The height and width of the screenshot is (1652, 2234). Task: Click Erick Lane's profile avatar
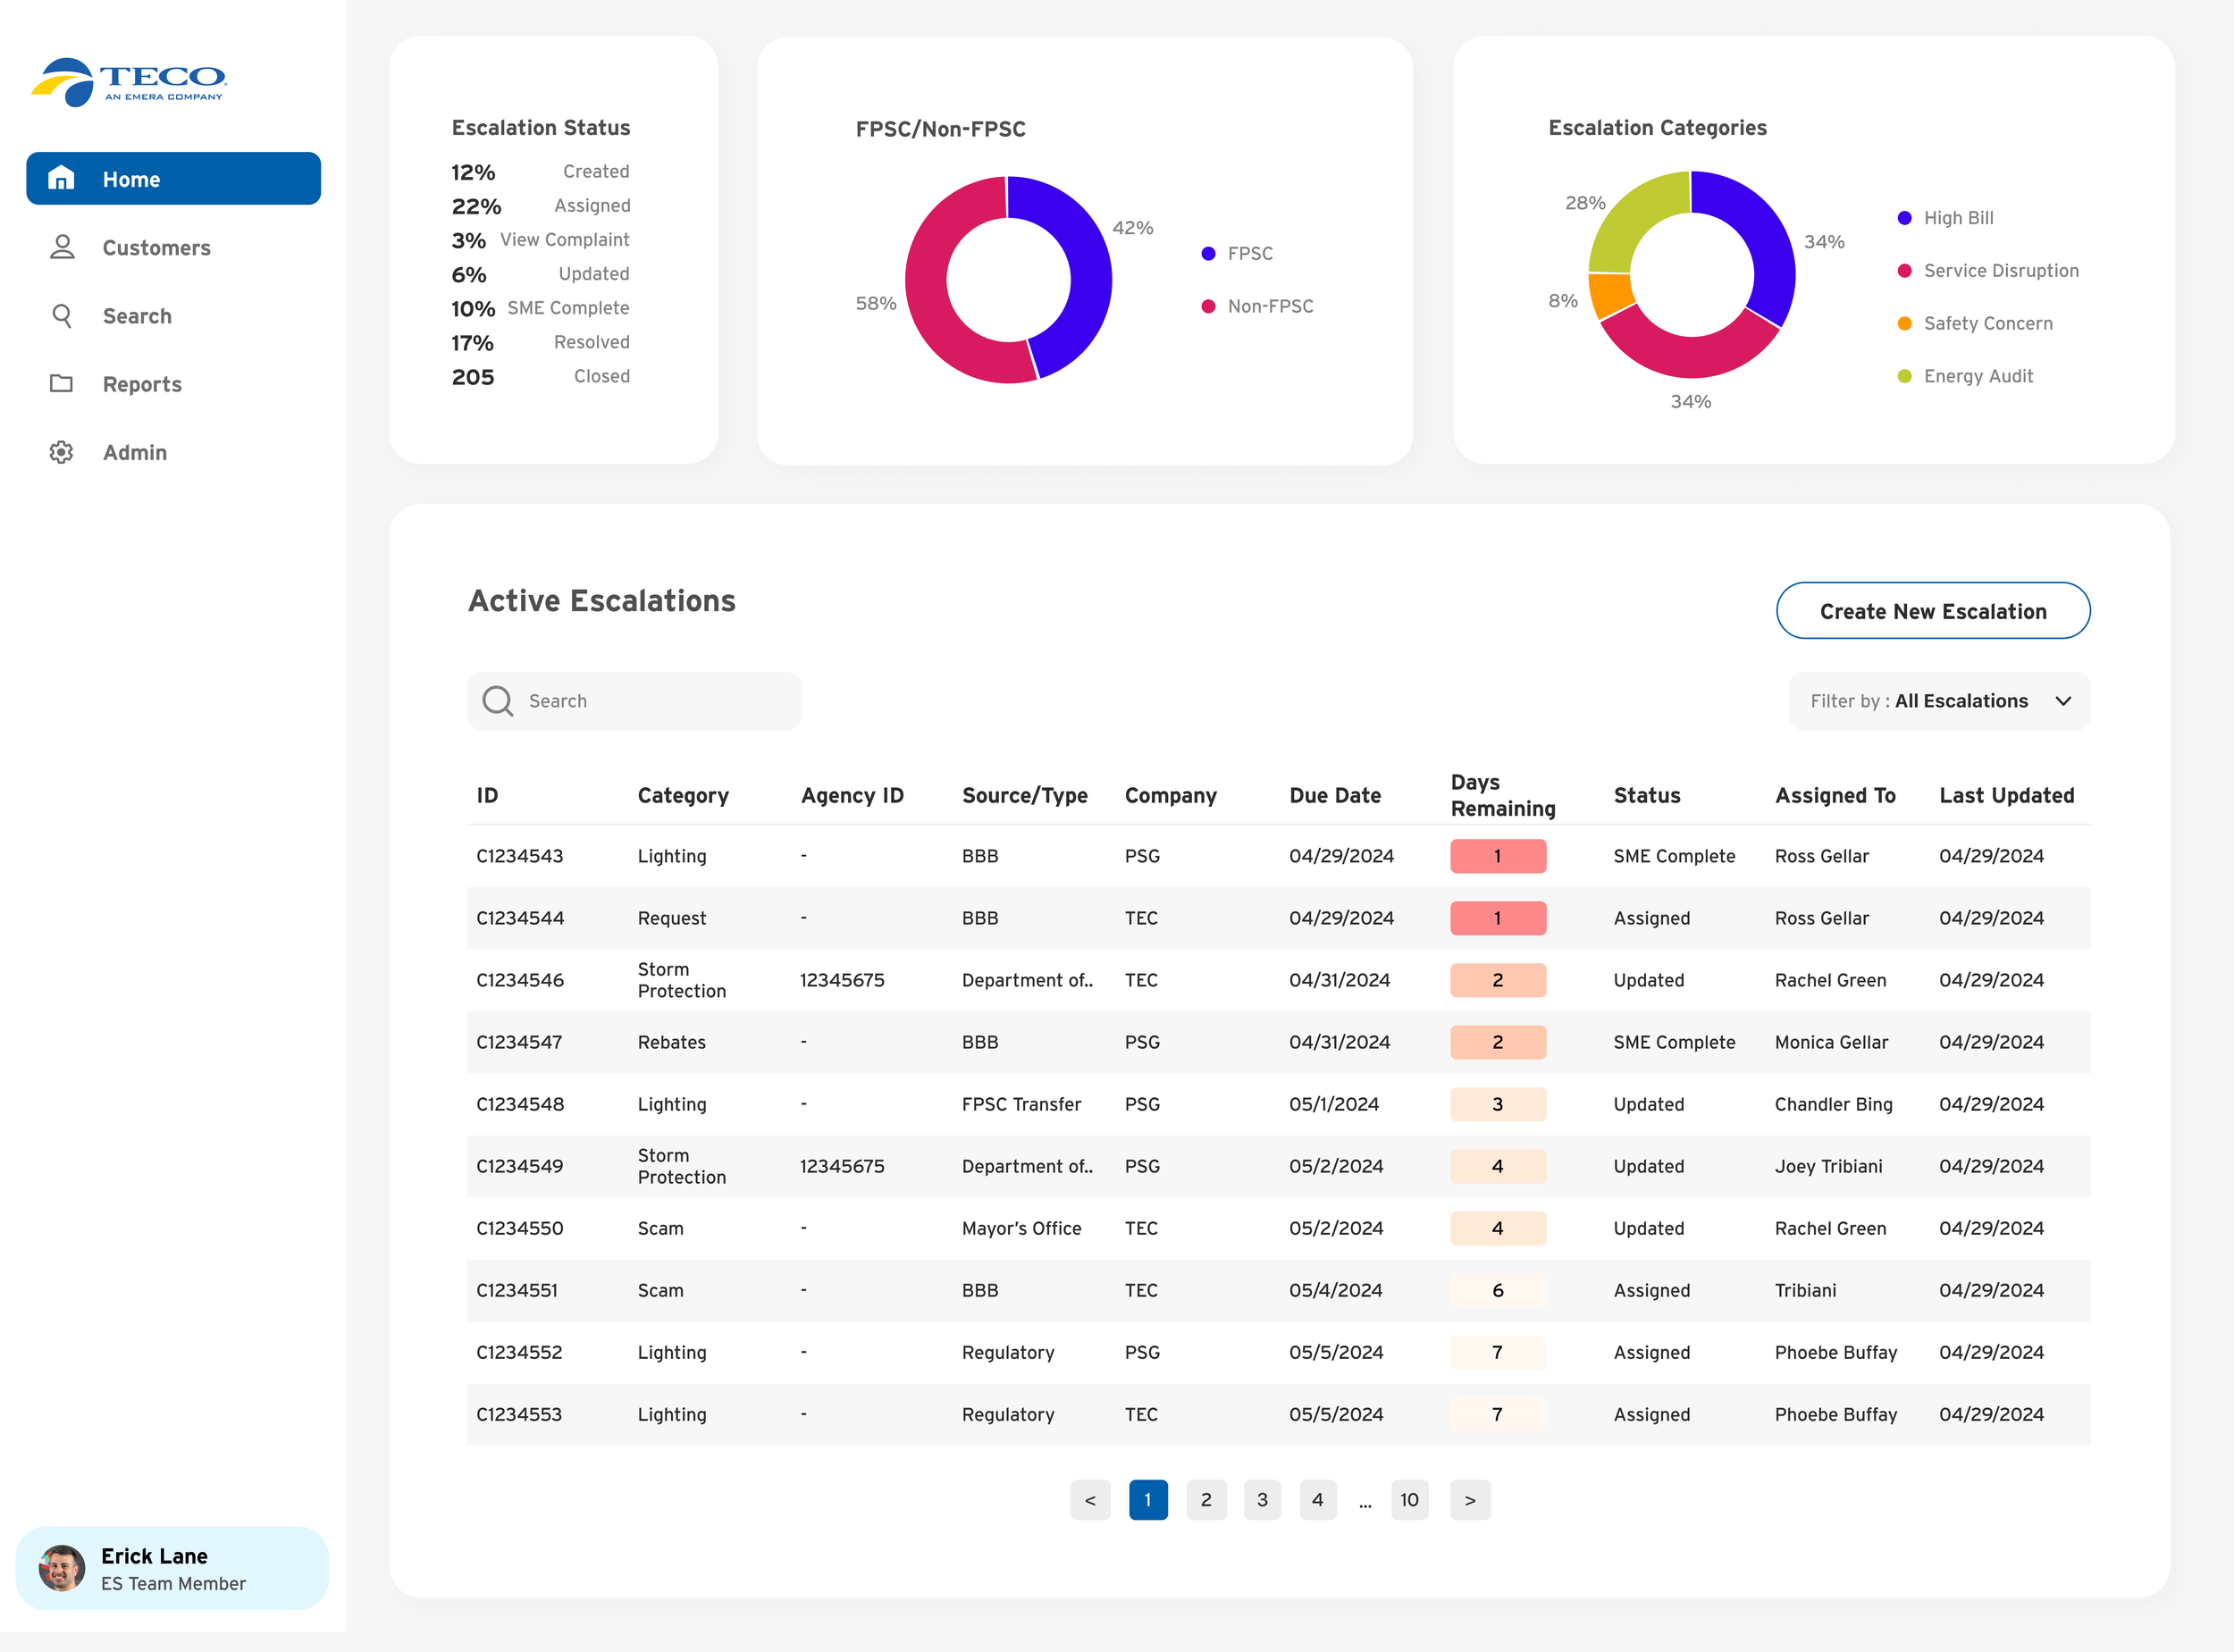coord(62,1567)
